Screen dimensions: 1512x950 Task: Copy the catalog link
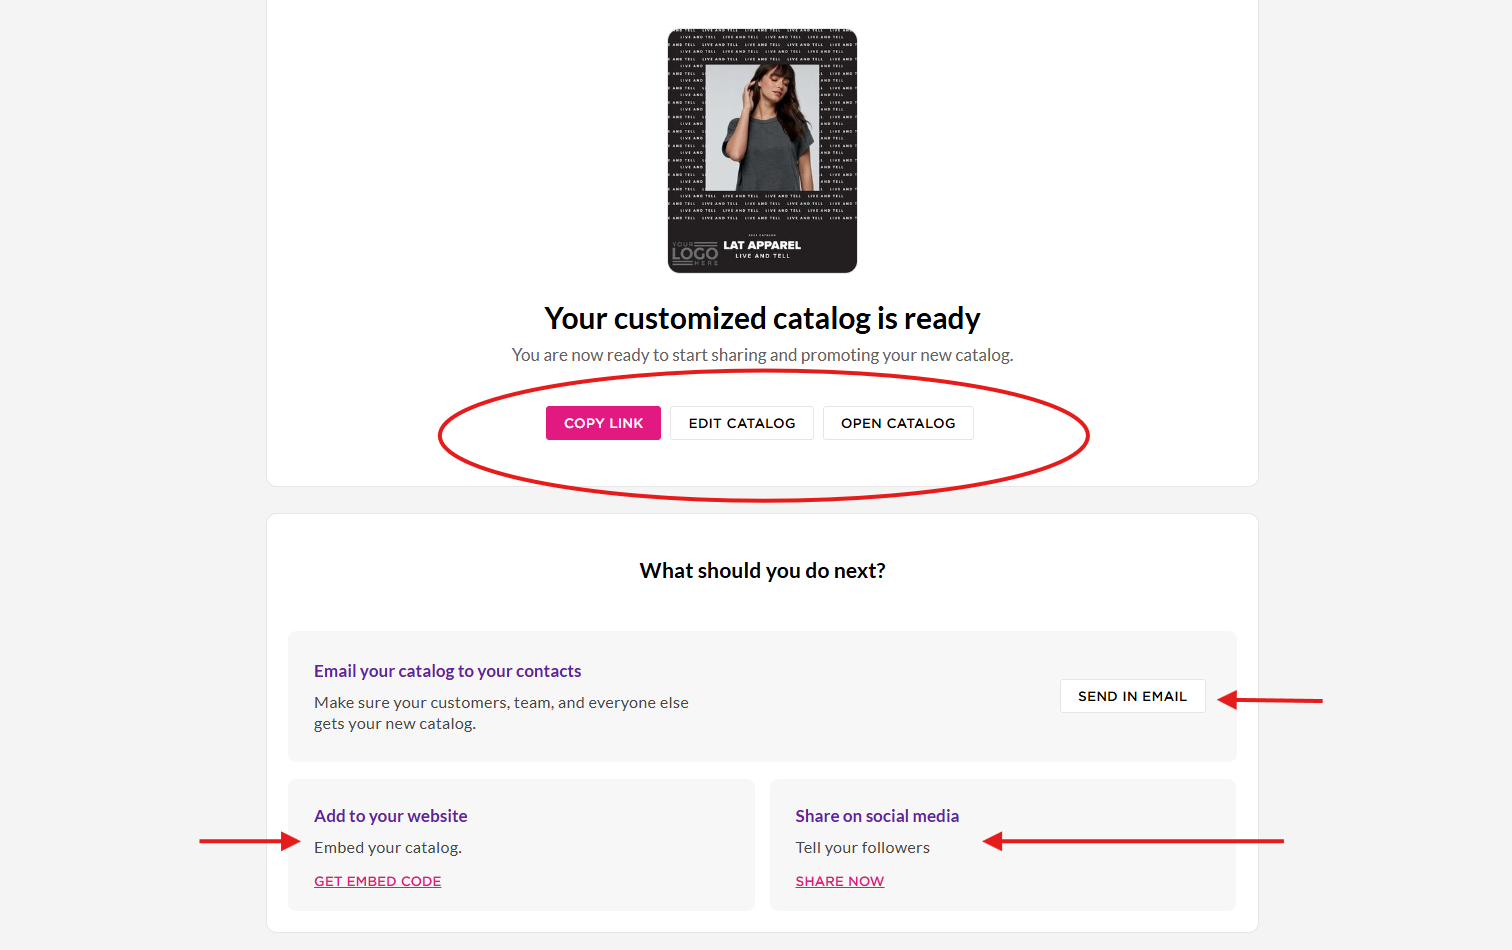(603, 423)
